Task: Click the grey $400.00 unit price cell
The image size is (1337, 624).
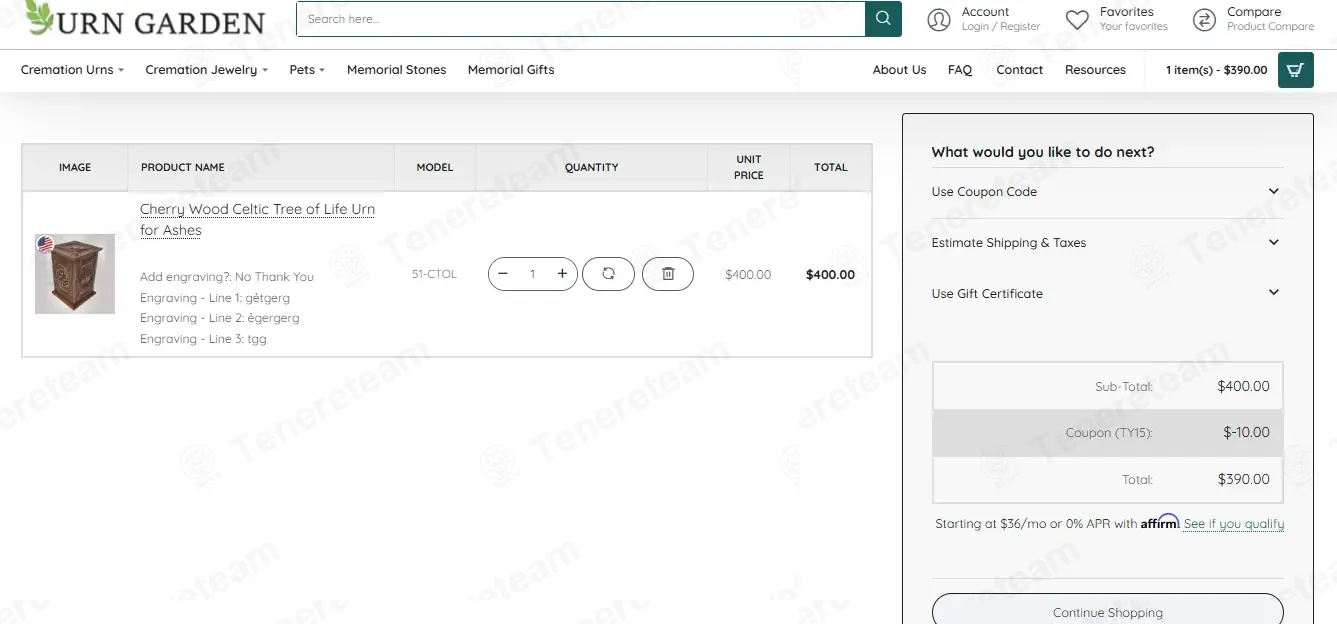Action: click(748, 274)
